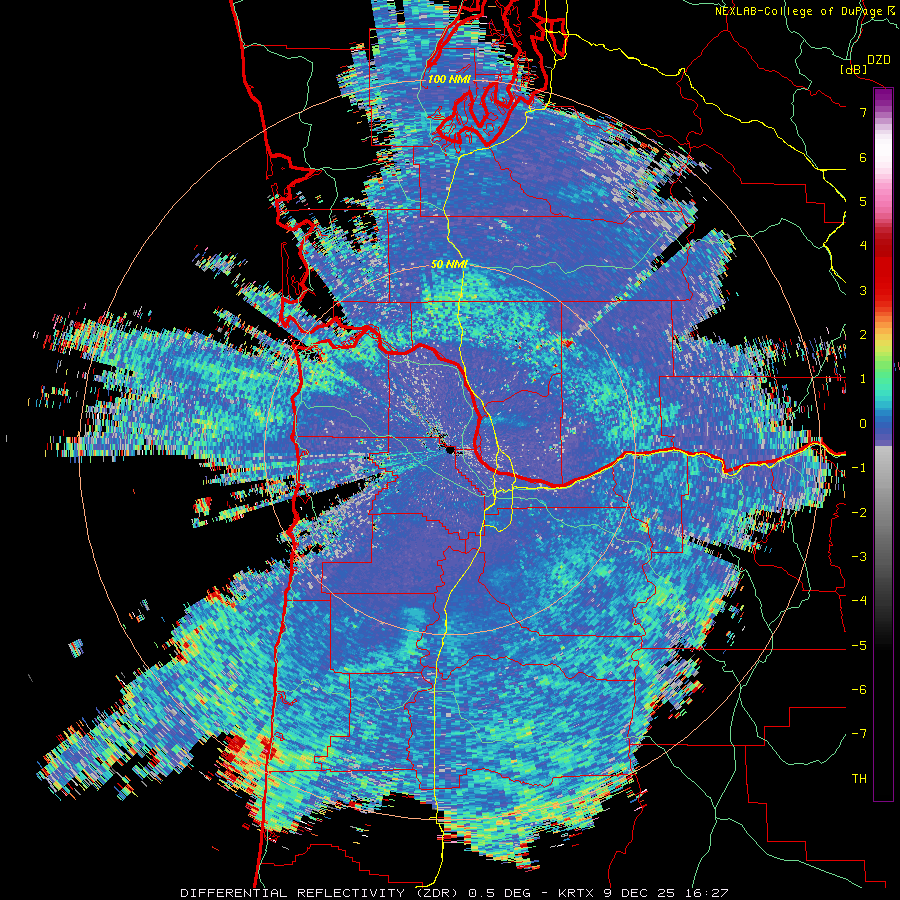Click the -2 tick label on color scale
This screenshot has width=900, height=900.
[x=859, y=512]
